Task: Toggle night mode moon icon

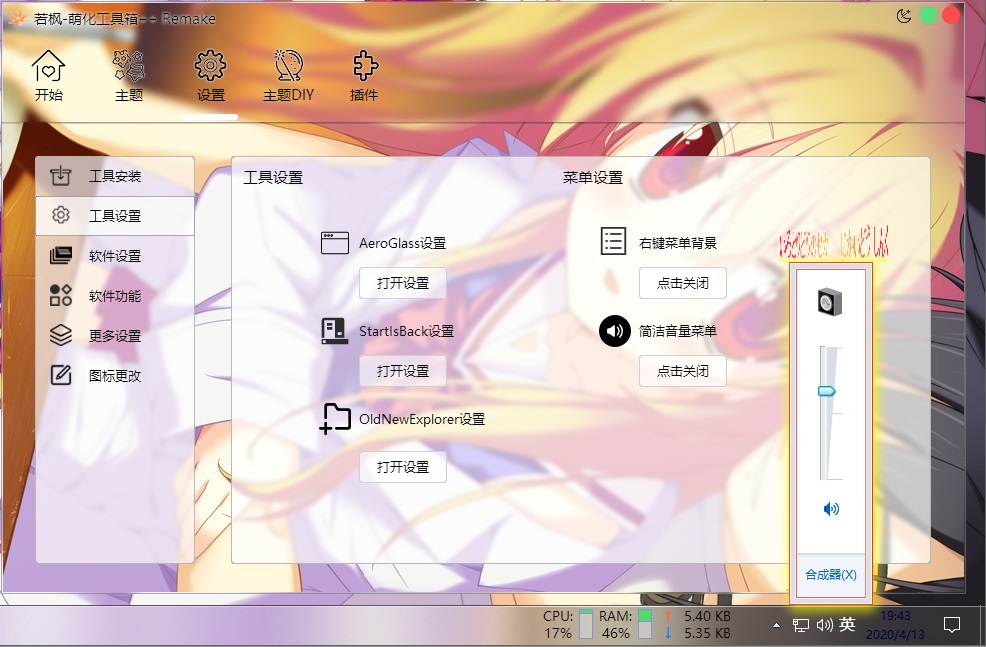Action: [x=904, y=16]
